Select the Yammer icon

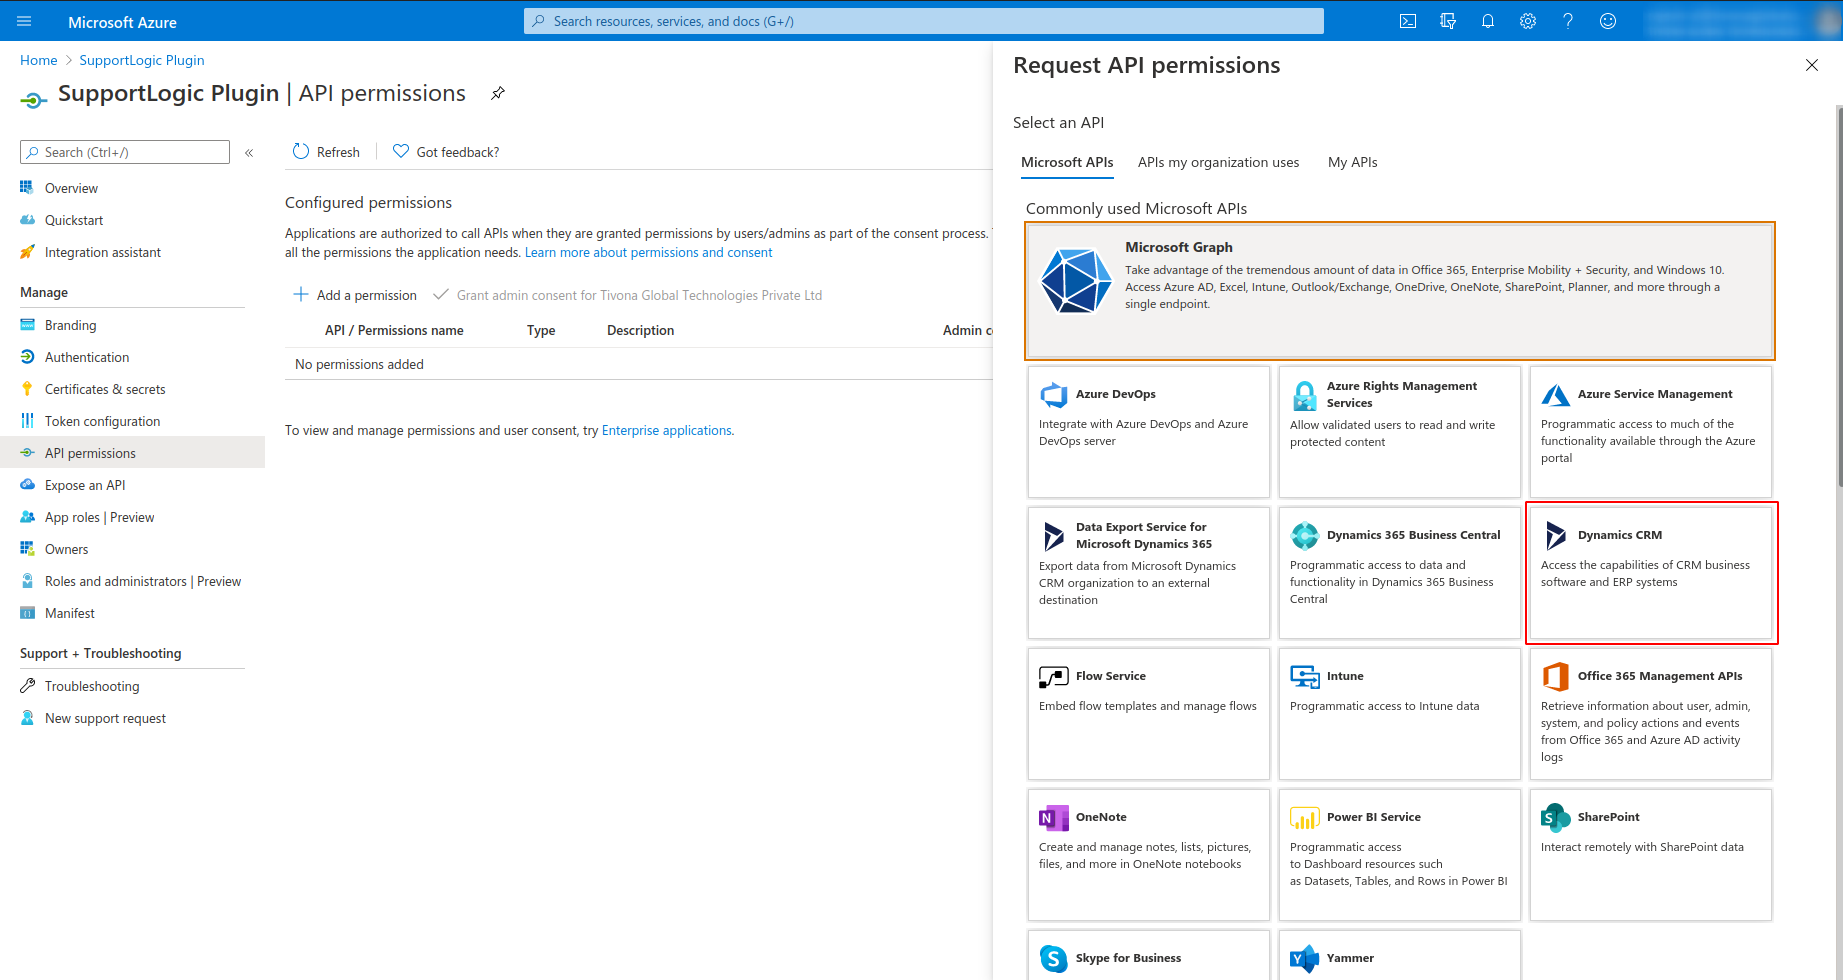(1305, 959)
